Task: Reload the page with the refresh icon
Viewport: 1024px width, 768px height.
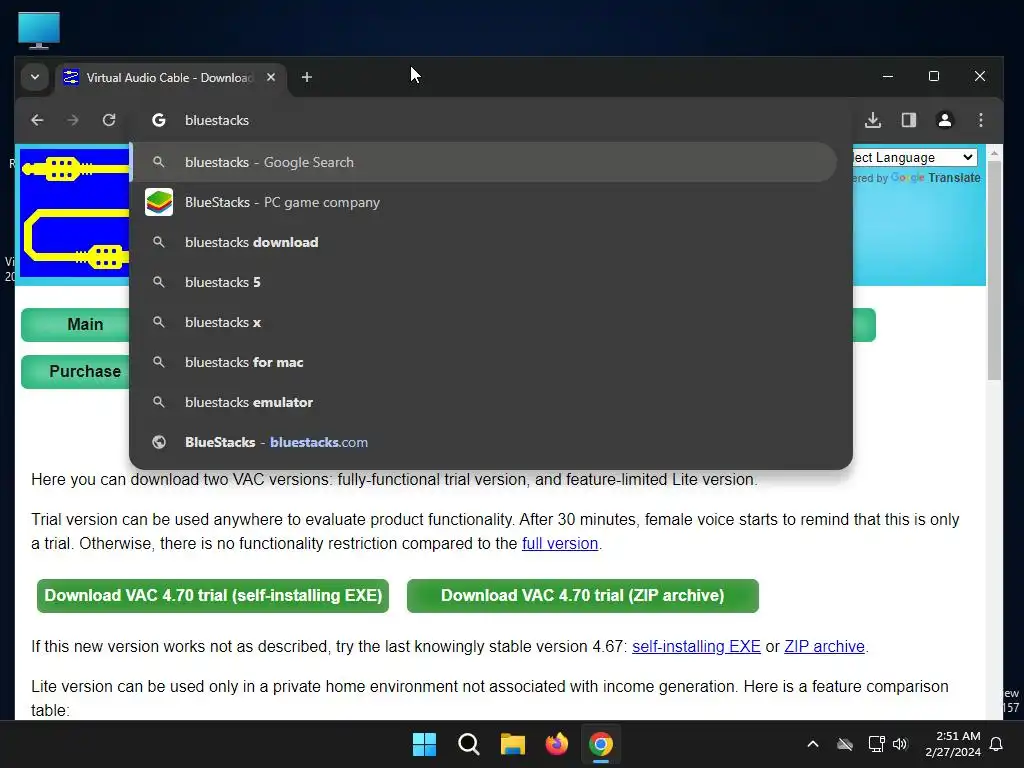Action: pos(109,120)
